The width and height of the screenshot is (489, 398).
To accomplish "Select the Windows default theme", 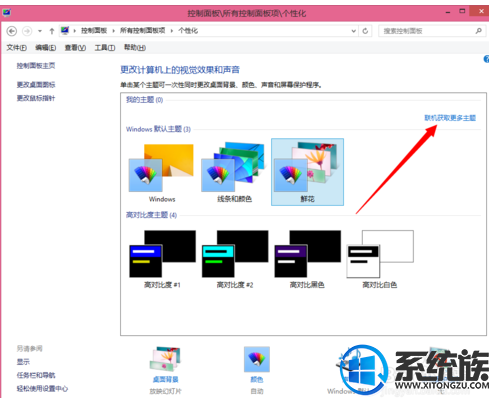I will [x=162, y=172].
